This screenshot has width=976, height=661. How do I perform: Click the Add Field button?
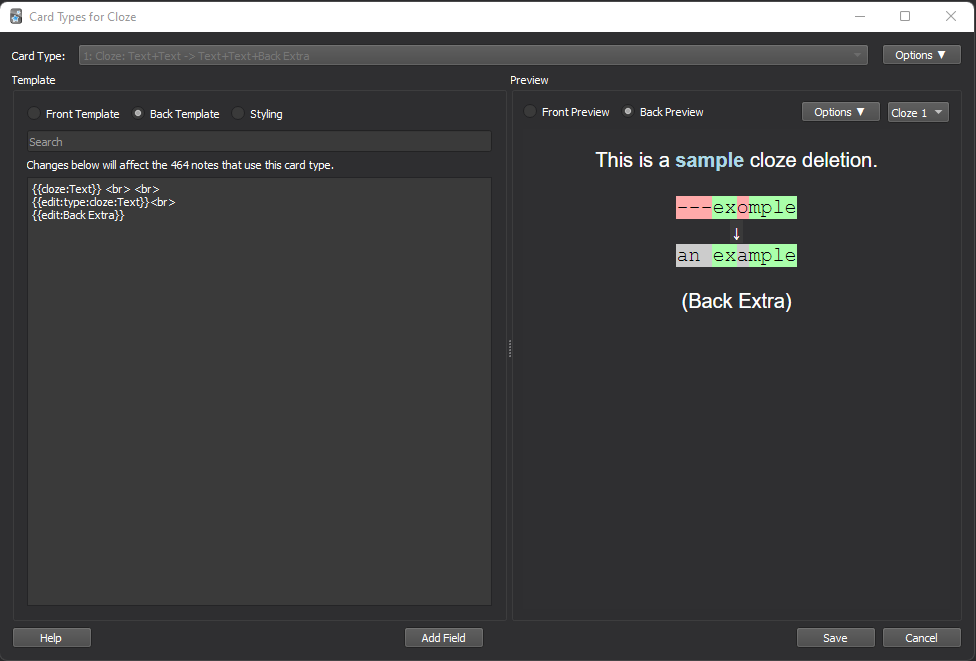point(443,637)
